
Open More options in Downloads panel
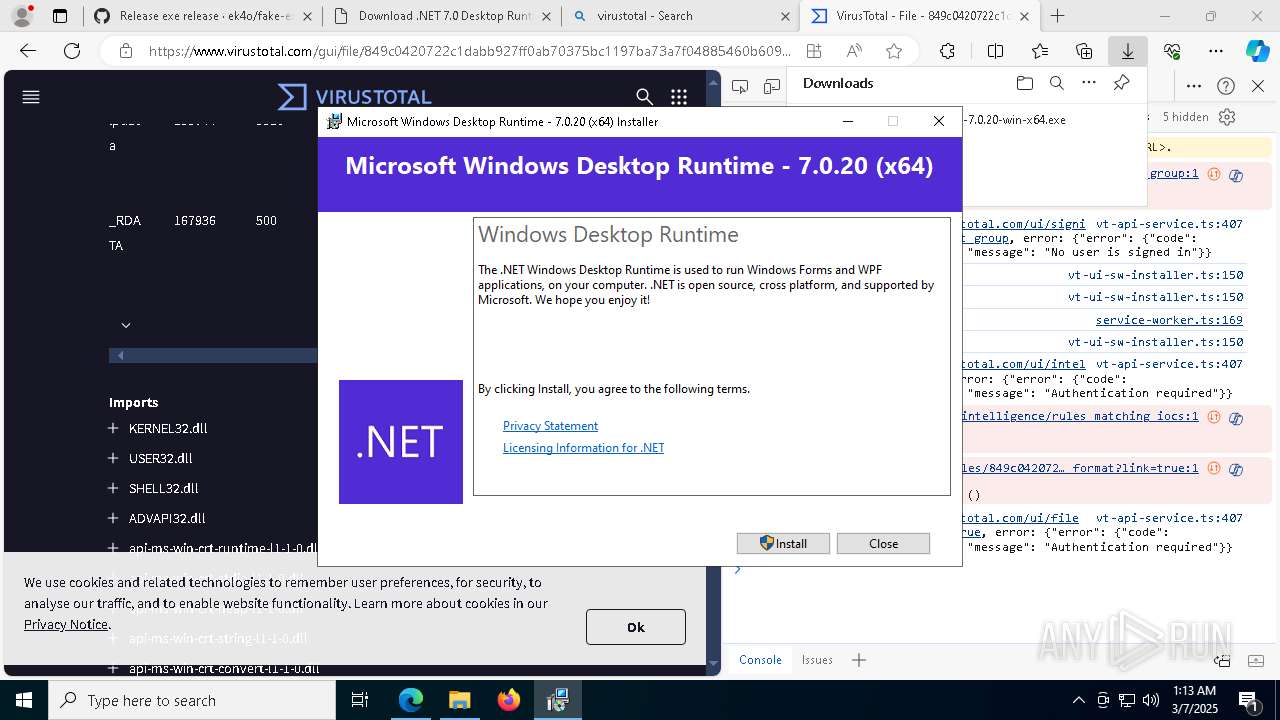(1089, 84)
